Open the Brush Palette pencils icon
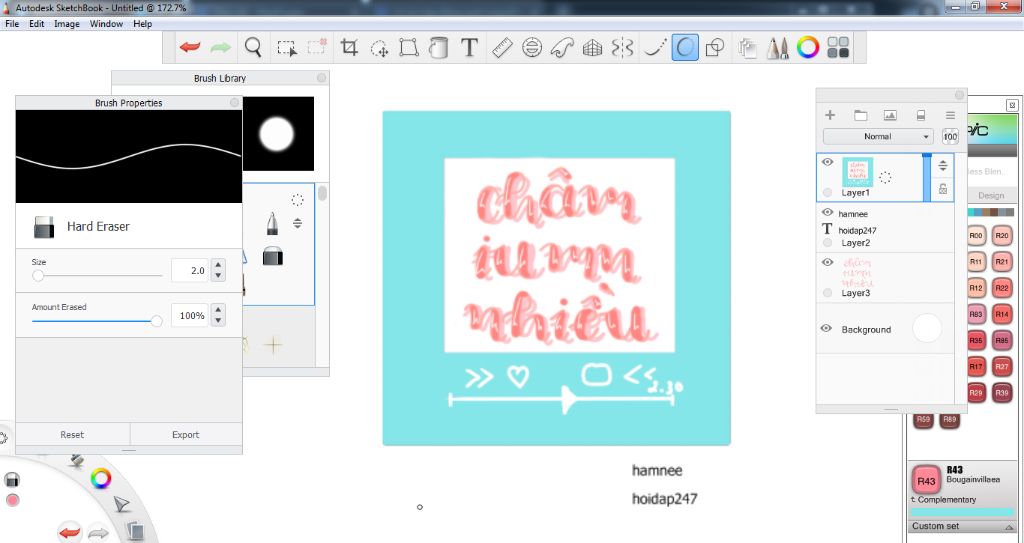 pos(777,48)
